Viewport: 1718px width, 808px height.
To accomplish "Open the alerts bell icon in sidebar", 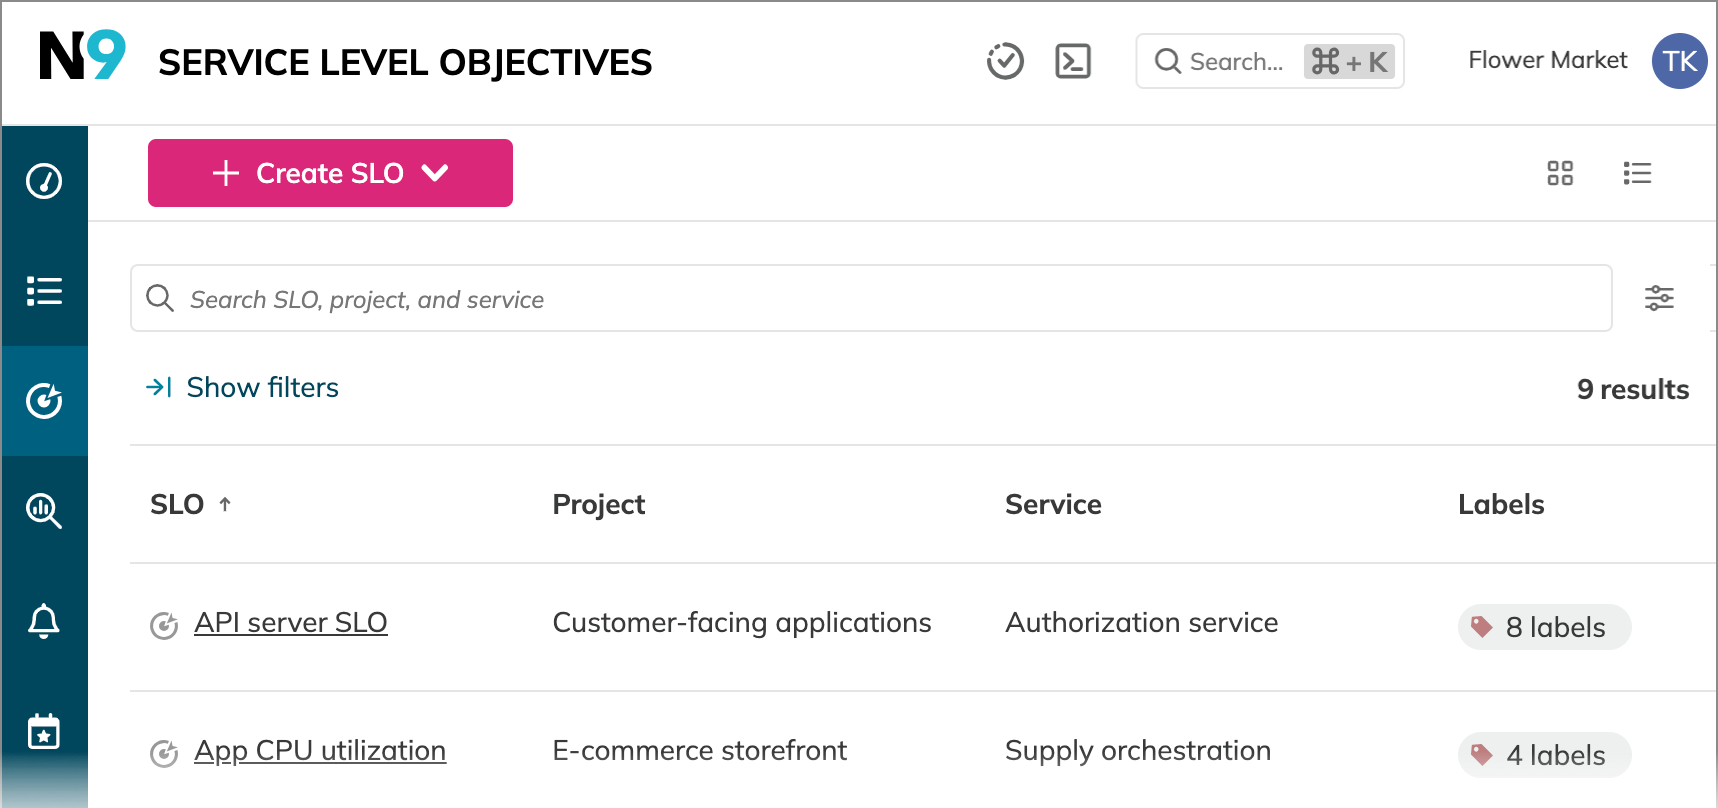I will point(44,621).
